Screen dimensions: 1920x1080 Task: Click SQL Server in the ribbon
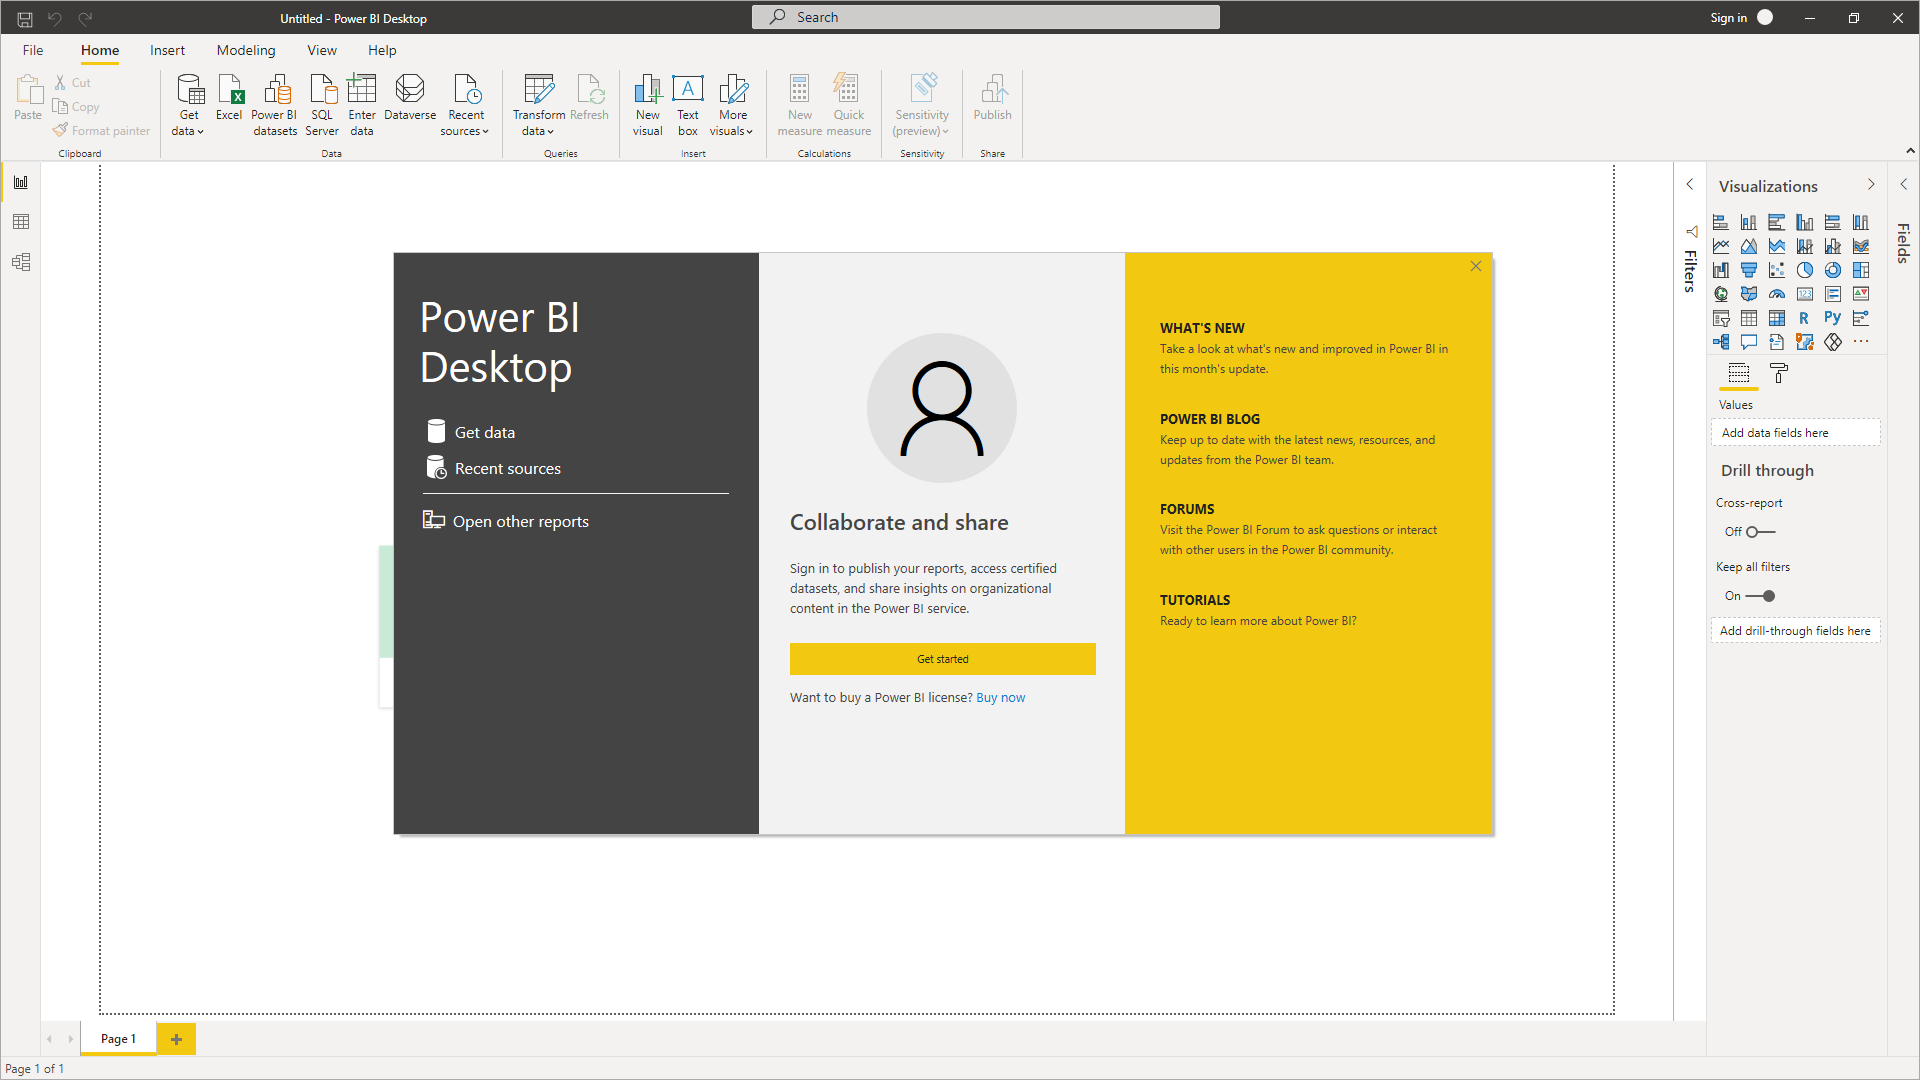pyautogui.click(x=322, y=105)
